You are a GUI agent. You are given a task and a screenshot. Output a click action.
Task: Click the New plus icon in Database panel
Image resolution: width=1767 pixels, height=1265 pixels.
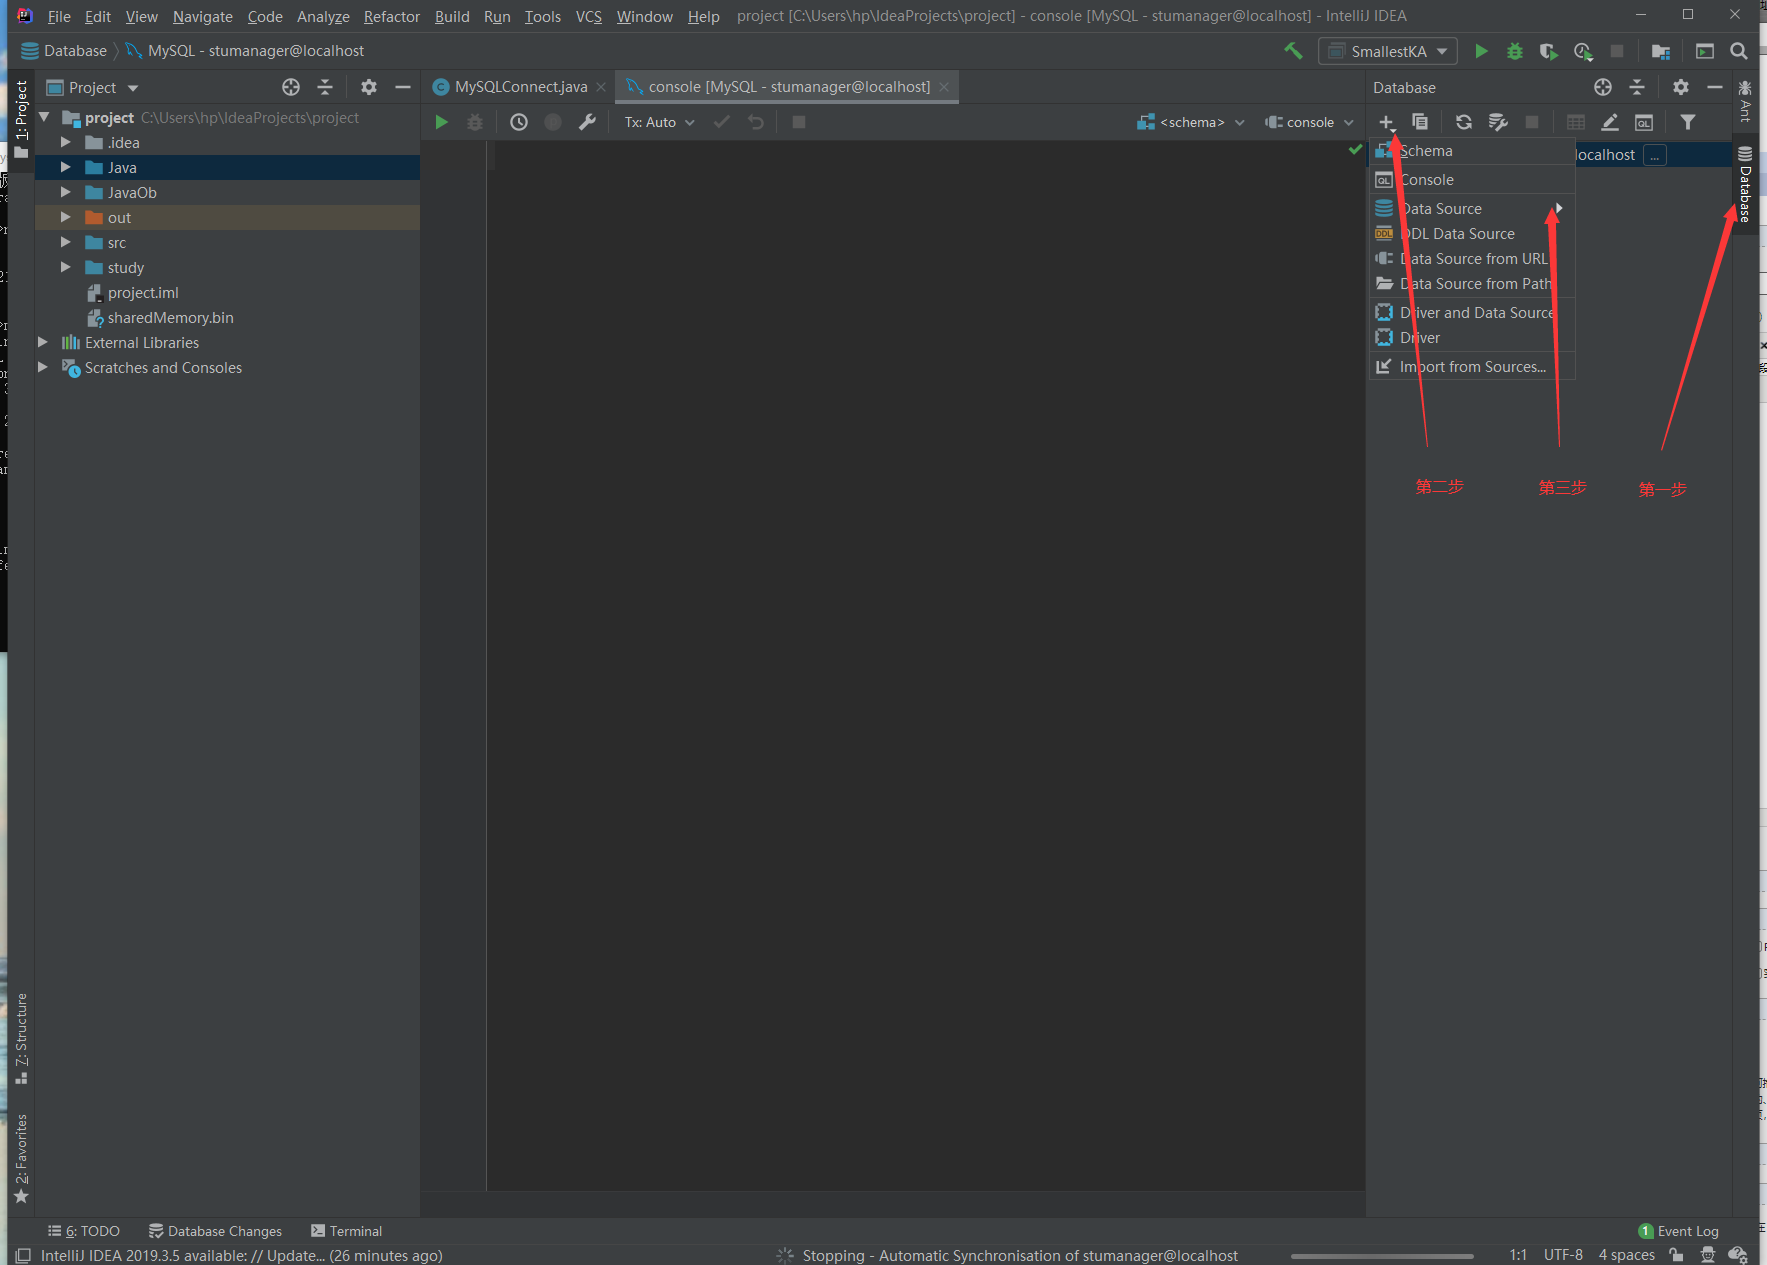(1387, 122)
